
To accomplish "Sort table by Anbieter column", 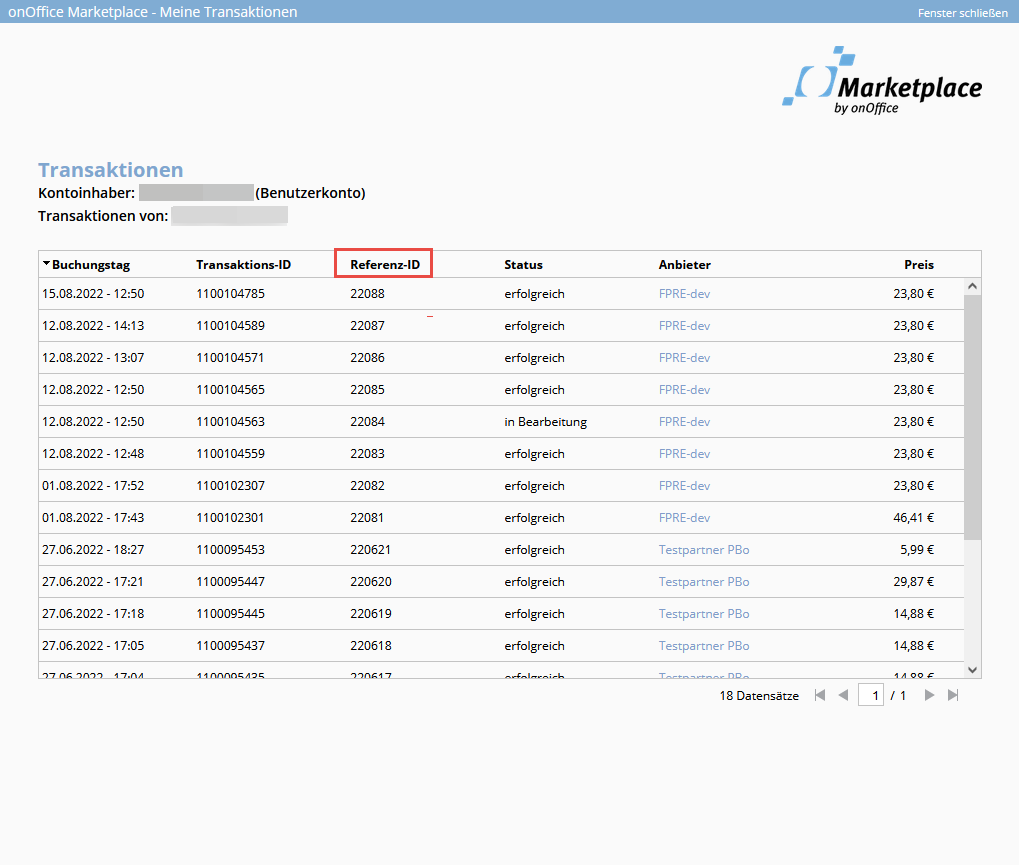I will [684, 265].
